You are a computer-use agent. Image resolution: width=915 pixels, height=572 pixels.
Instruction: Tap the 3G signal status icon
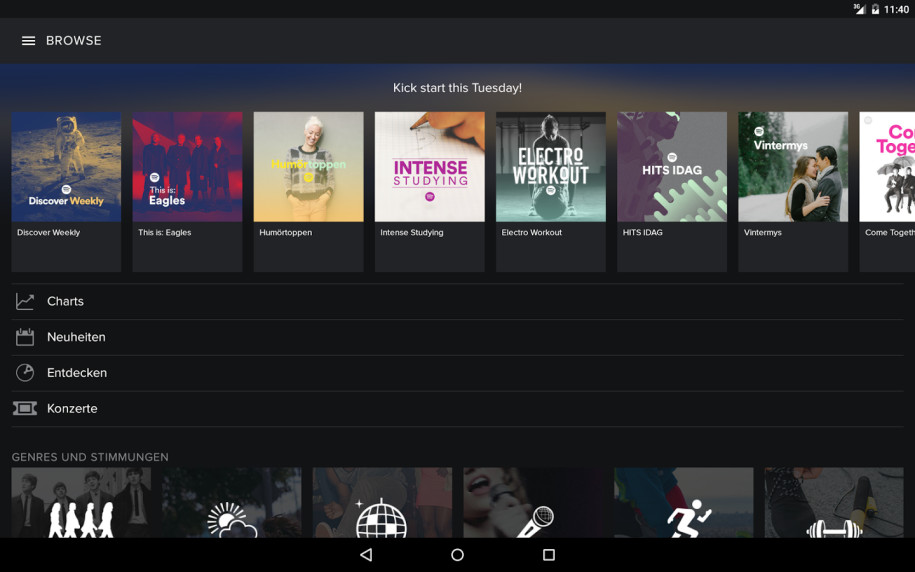tap(859, 9)
